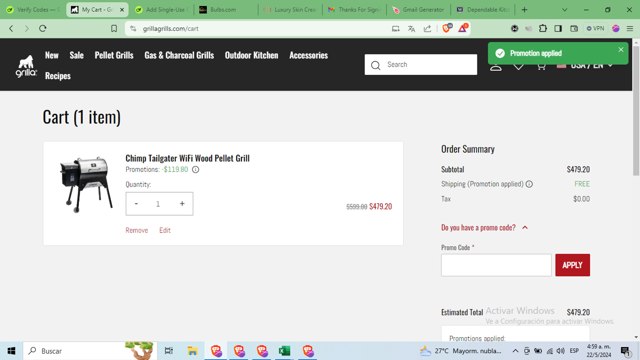Click the site Search input box
The height and width of the screenshot is (360, 640).
tap(421, 64)
